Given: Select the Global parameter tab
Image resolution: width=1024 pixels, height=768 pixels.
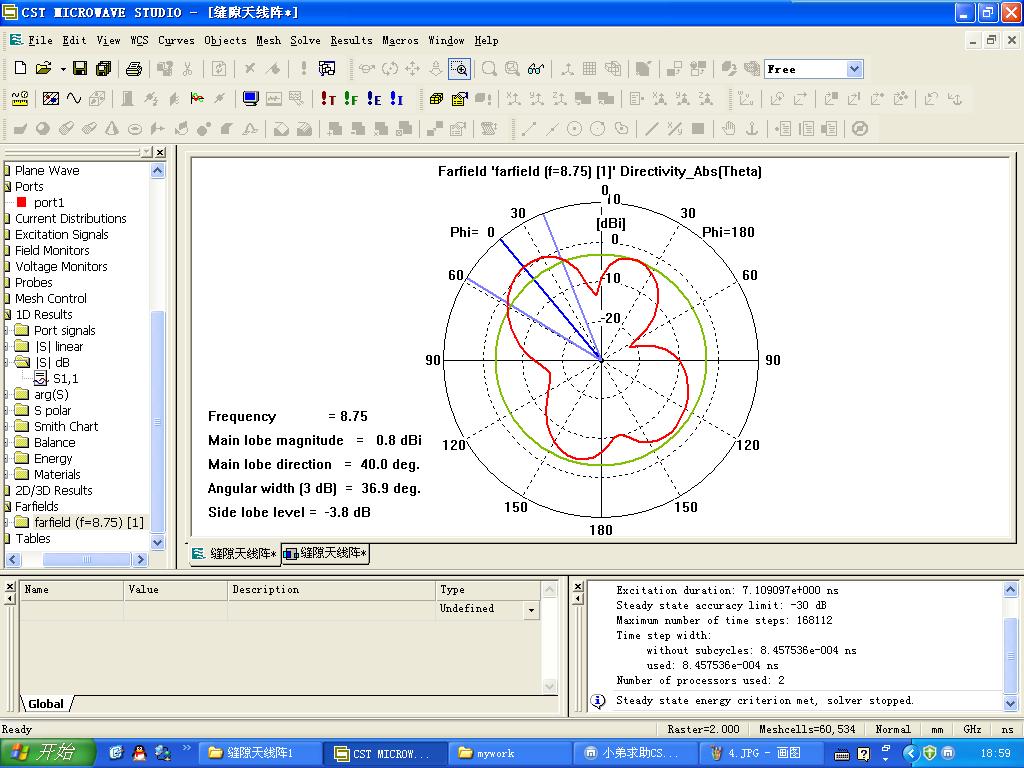Looking at the screenshot, I should point(46,704).
